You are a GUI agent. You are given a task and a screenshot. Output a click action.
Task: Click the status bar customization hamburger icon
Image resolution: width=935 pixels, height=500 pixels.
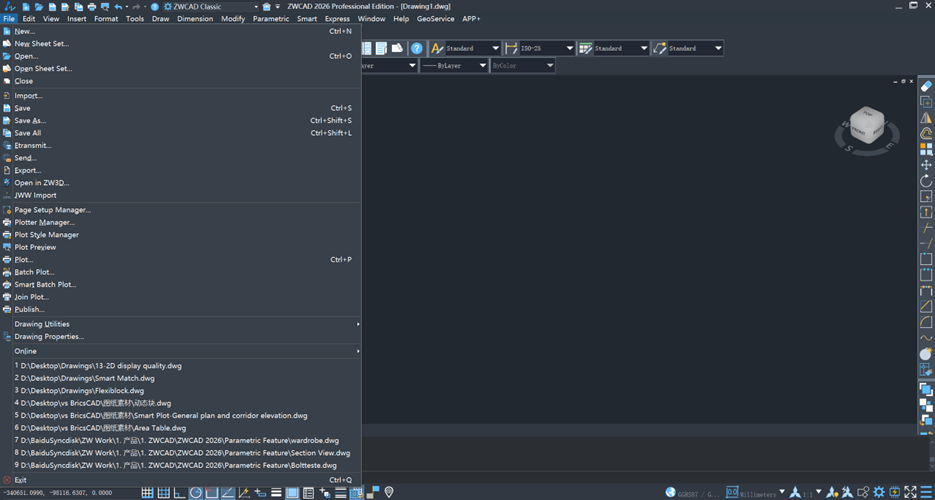(926, 492)
